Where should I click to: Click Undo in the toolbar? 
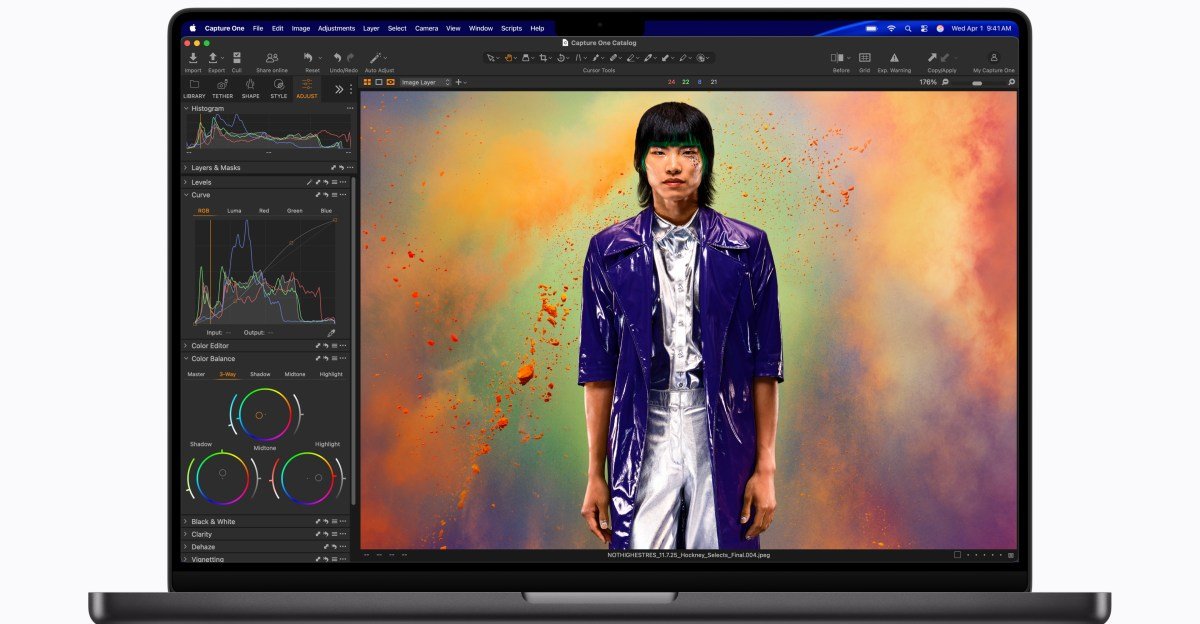point(337,57)
